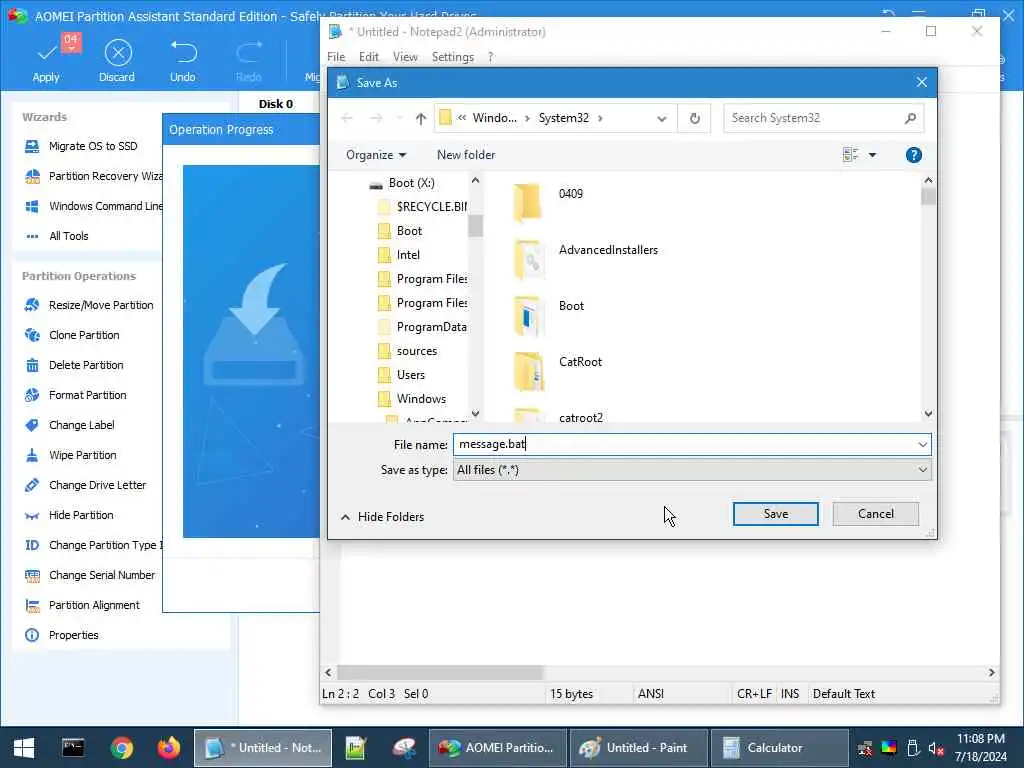Viewport: 1024px width, 768px height.
Task: Open Save As dialog help
Action: click(914, 155)
